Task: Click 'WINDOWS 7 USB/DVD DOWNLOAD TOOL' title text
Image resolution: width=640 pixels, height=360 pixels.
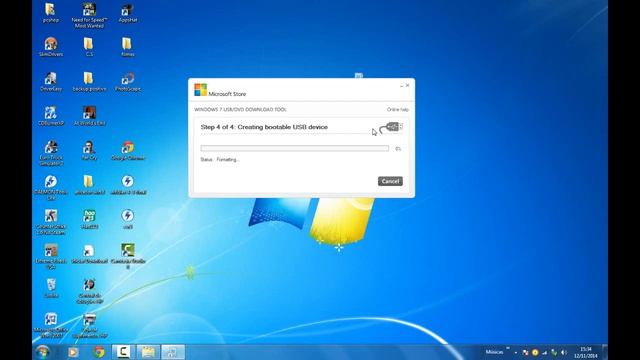Action: tap(240, 110)
